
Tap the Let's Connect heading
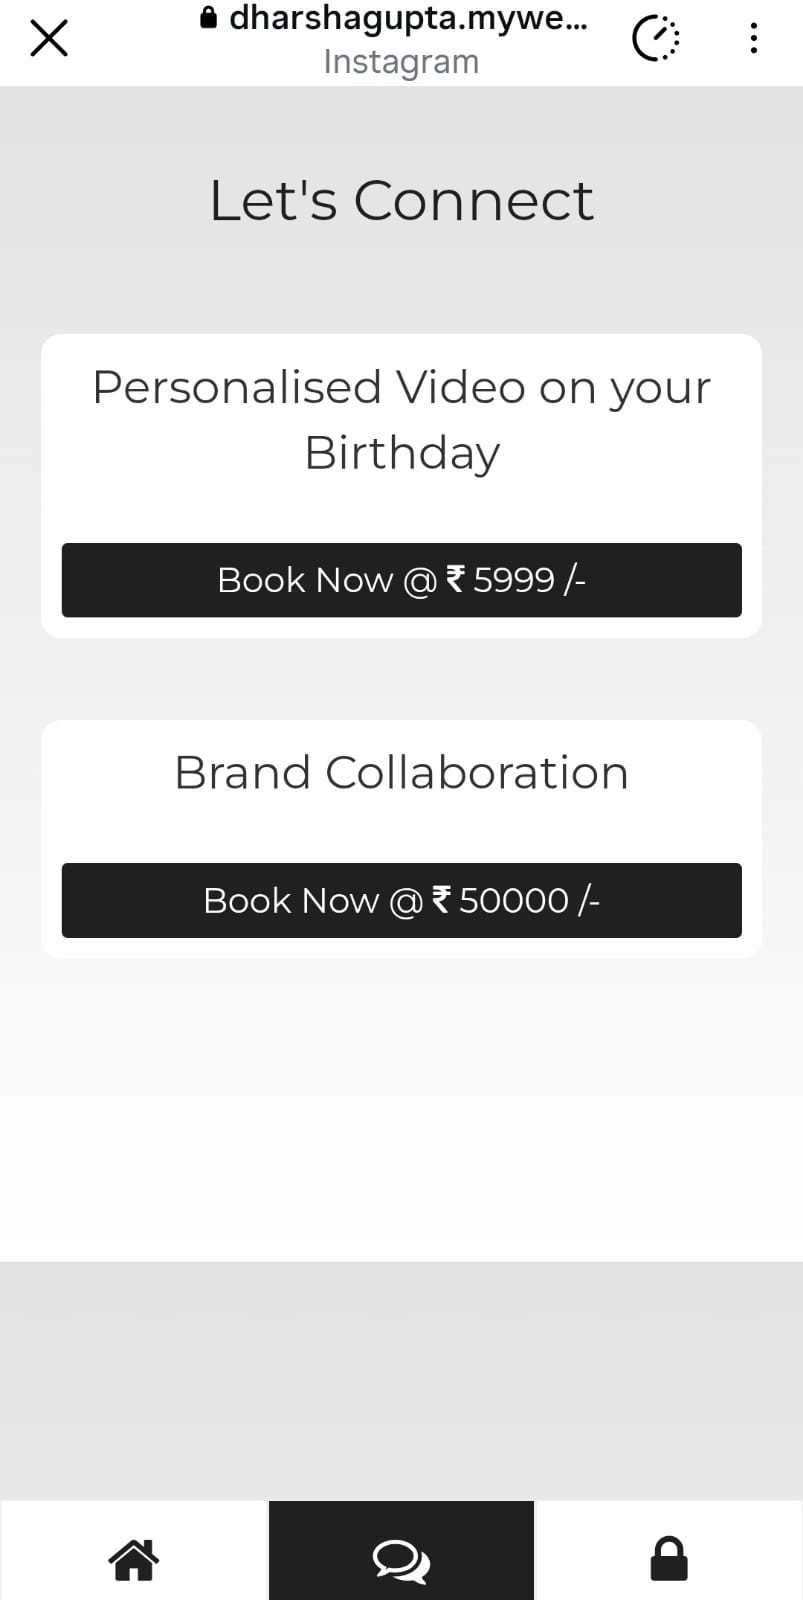[401, 200]
